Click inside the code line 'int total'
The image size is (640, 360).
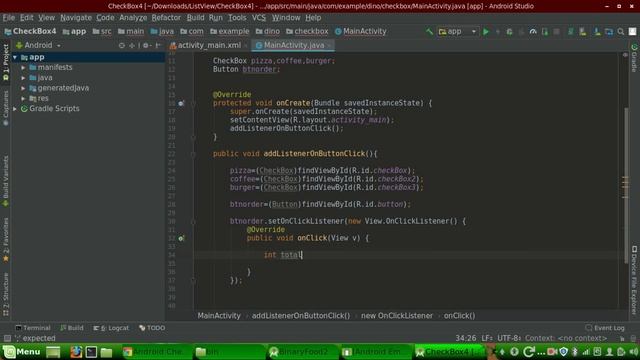tap(283, 255)
